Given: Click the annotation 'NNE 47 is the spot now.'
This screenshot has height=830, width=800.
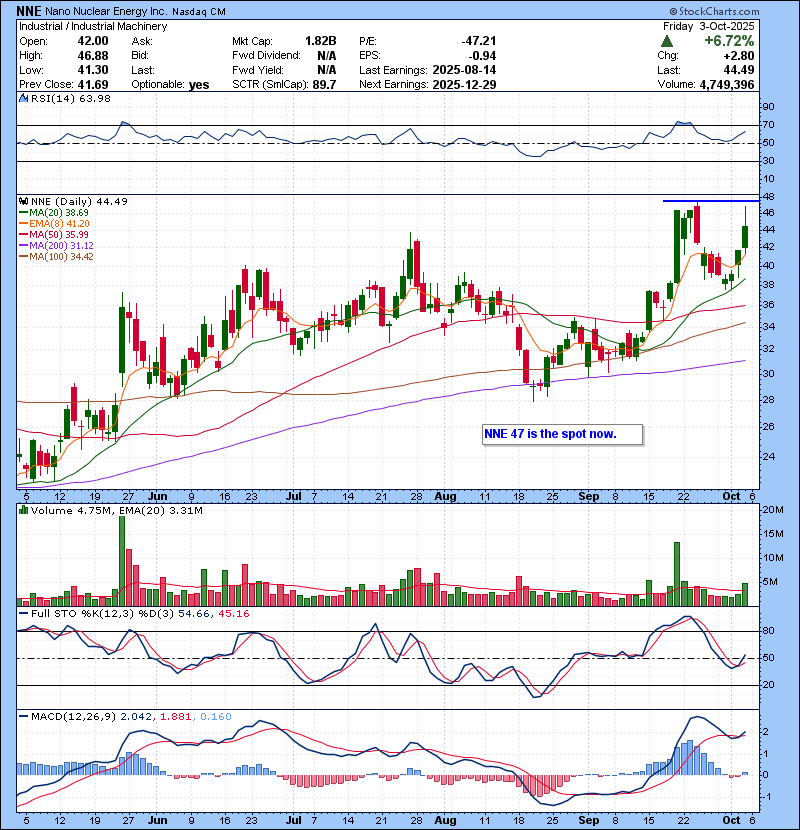Looking at the screenshot, I should (x=562, y=434).
